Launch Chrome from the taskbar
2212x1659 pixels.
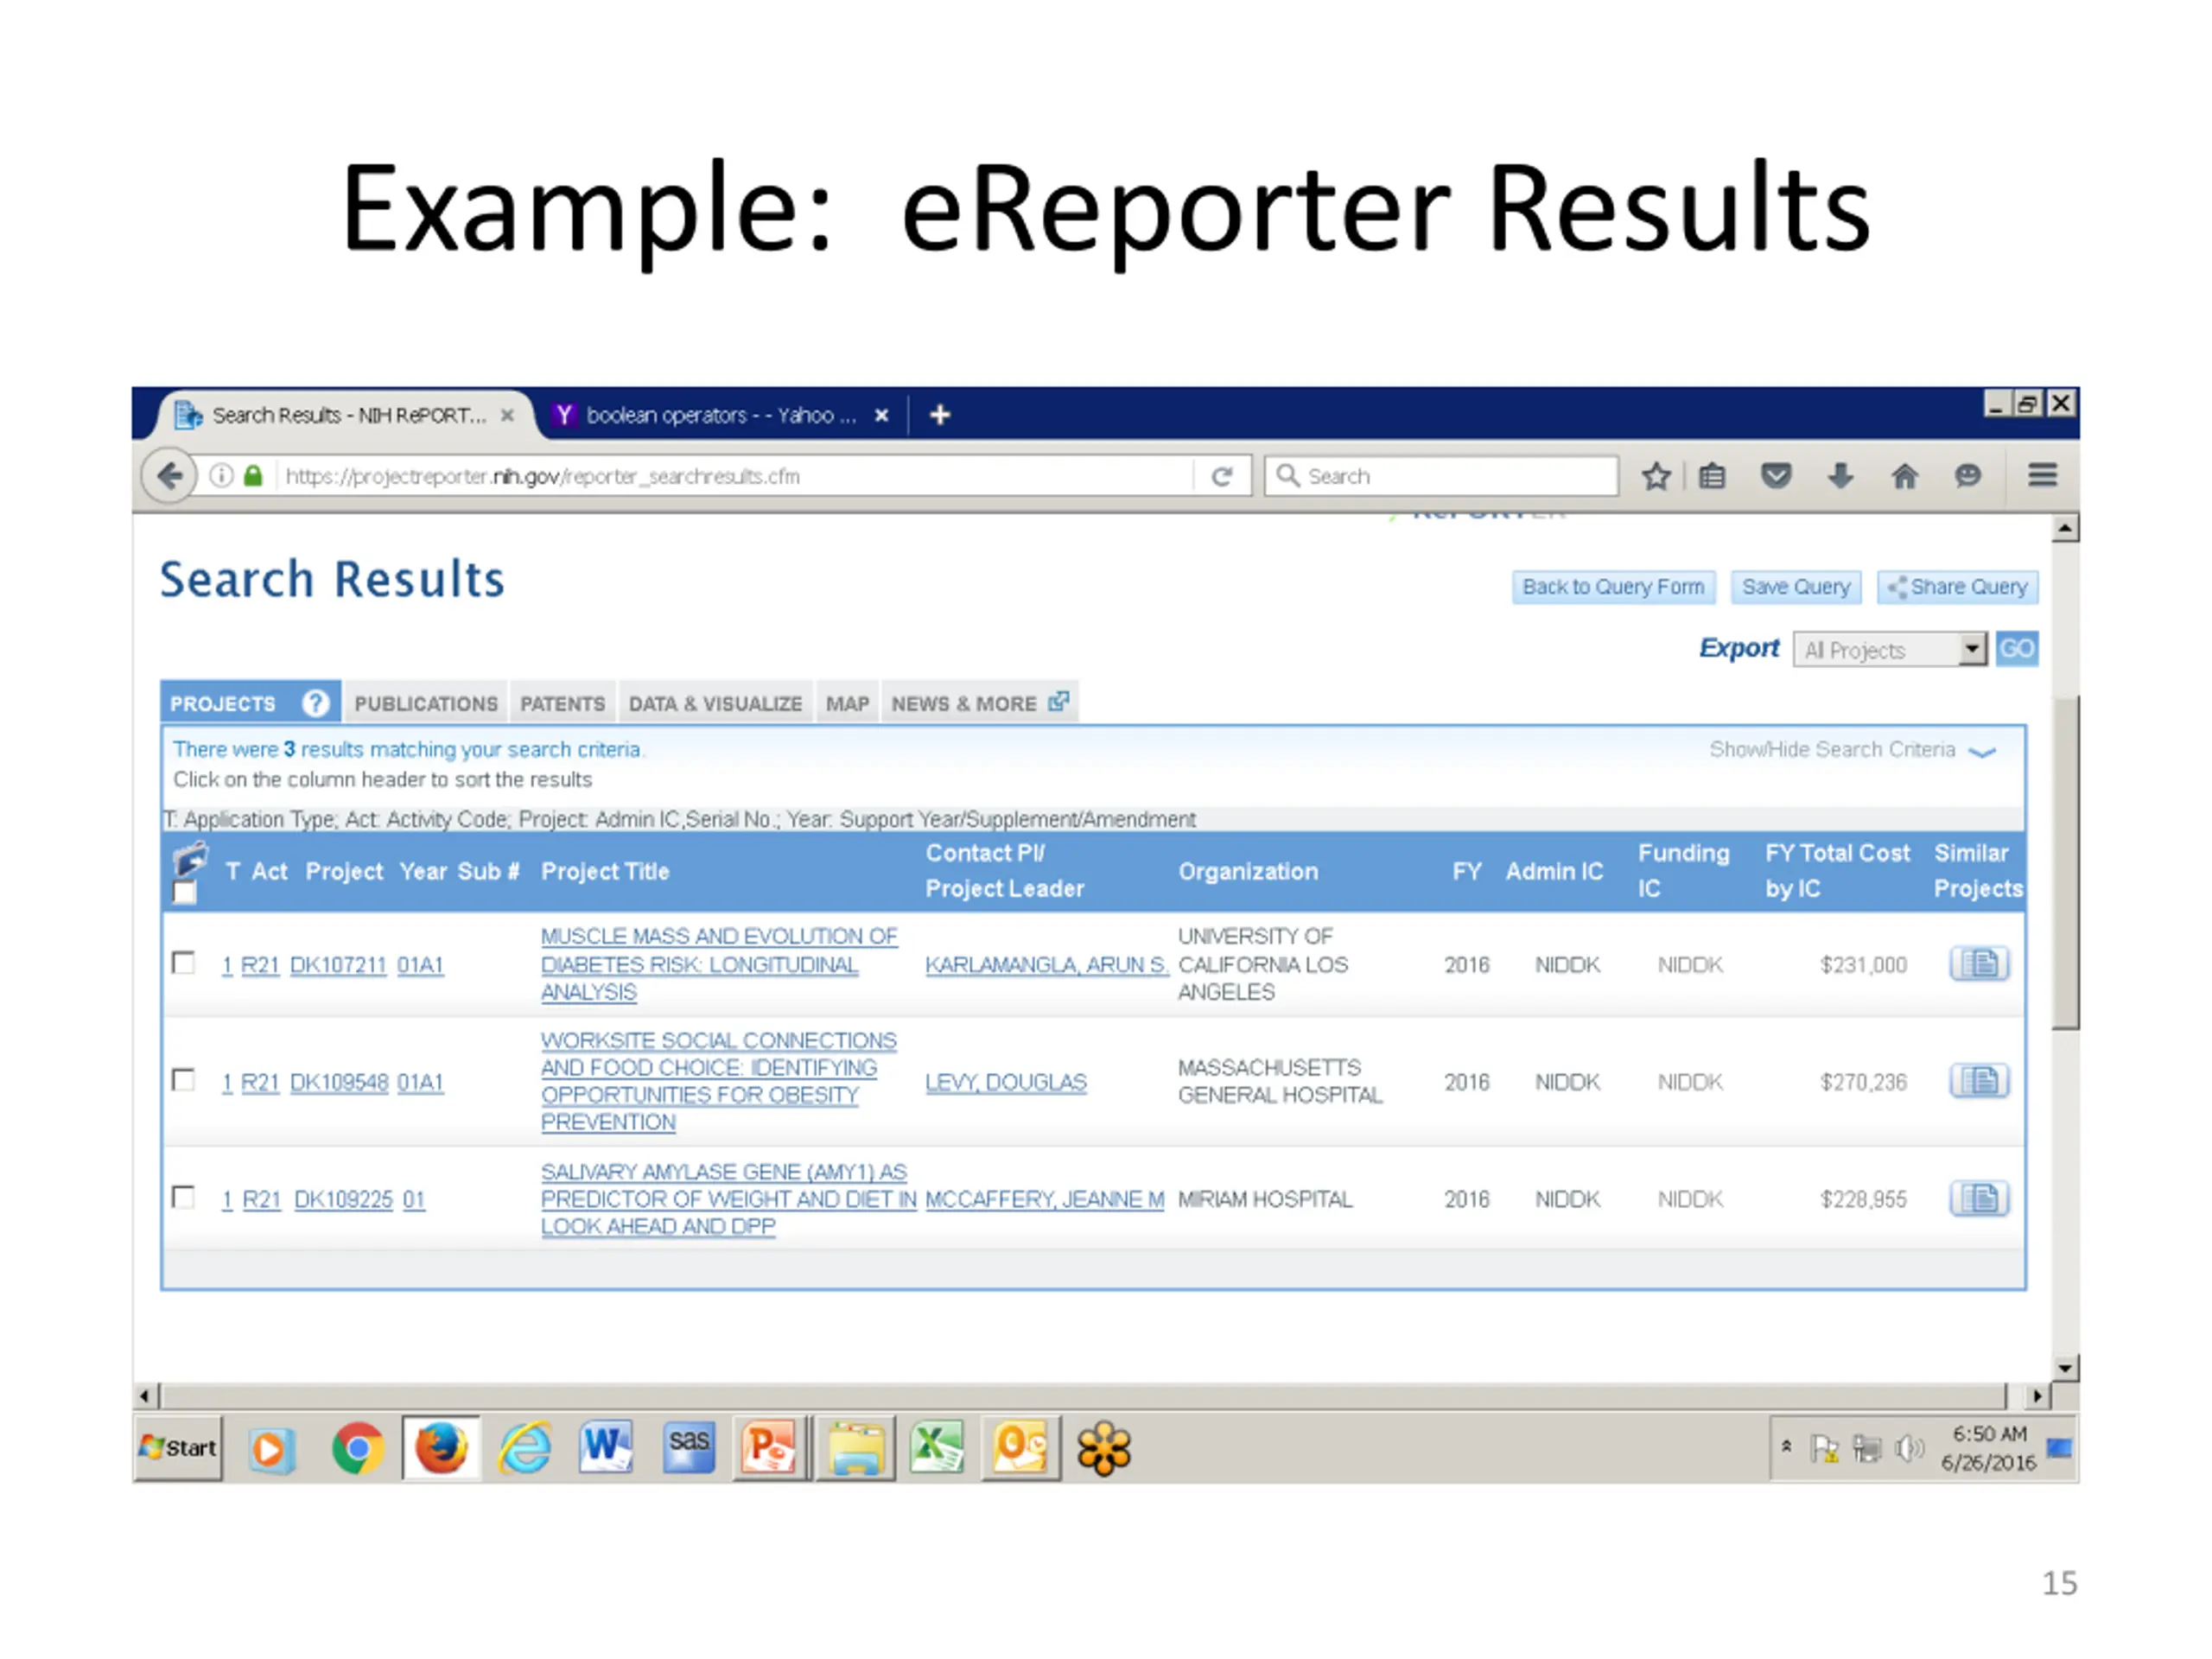pyautogui.click(x=357, y=1448)
